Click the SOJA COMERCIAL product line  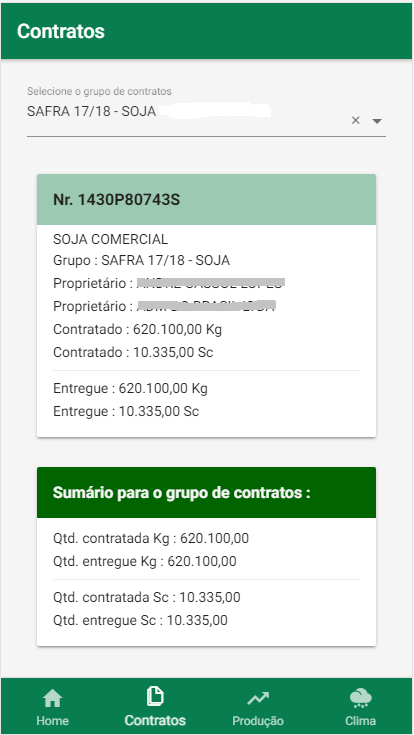pyautogui.click(x=110, y=240)
